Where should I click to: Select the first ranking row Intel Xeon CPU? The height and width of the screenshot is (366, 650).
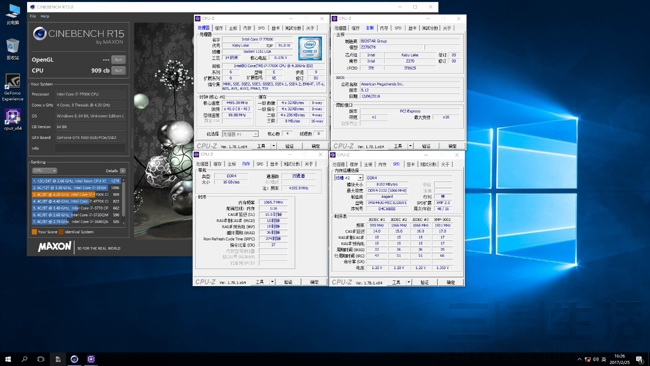76,181
